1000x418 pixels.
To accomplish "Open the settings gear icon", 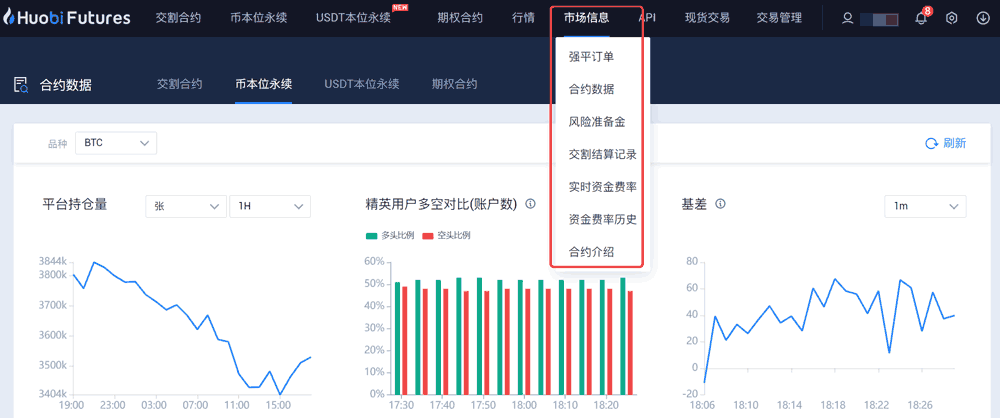I will (951, 18).
